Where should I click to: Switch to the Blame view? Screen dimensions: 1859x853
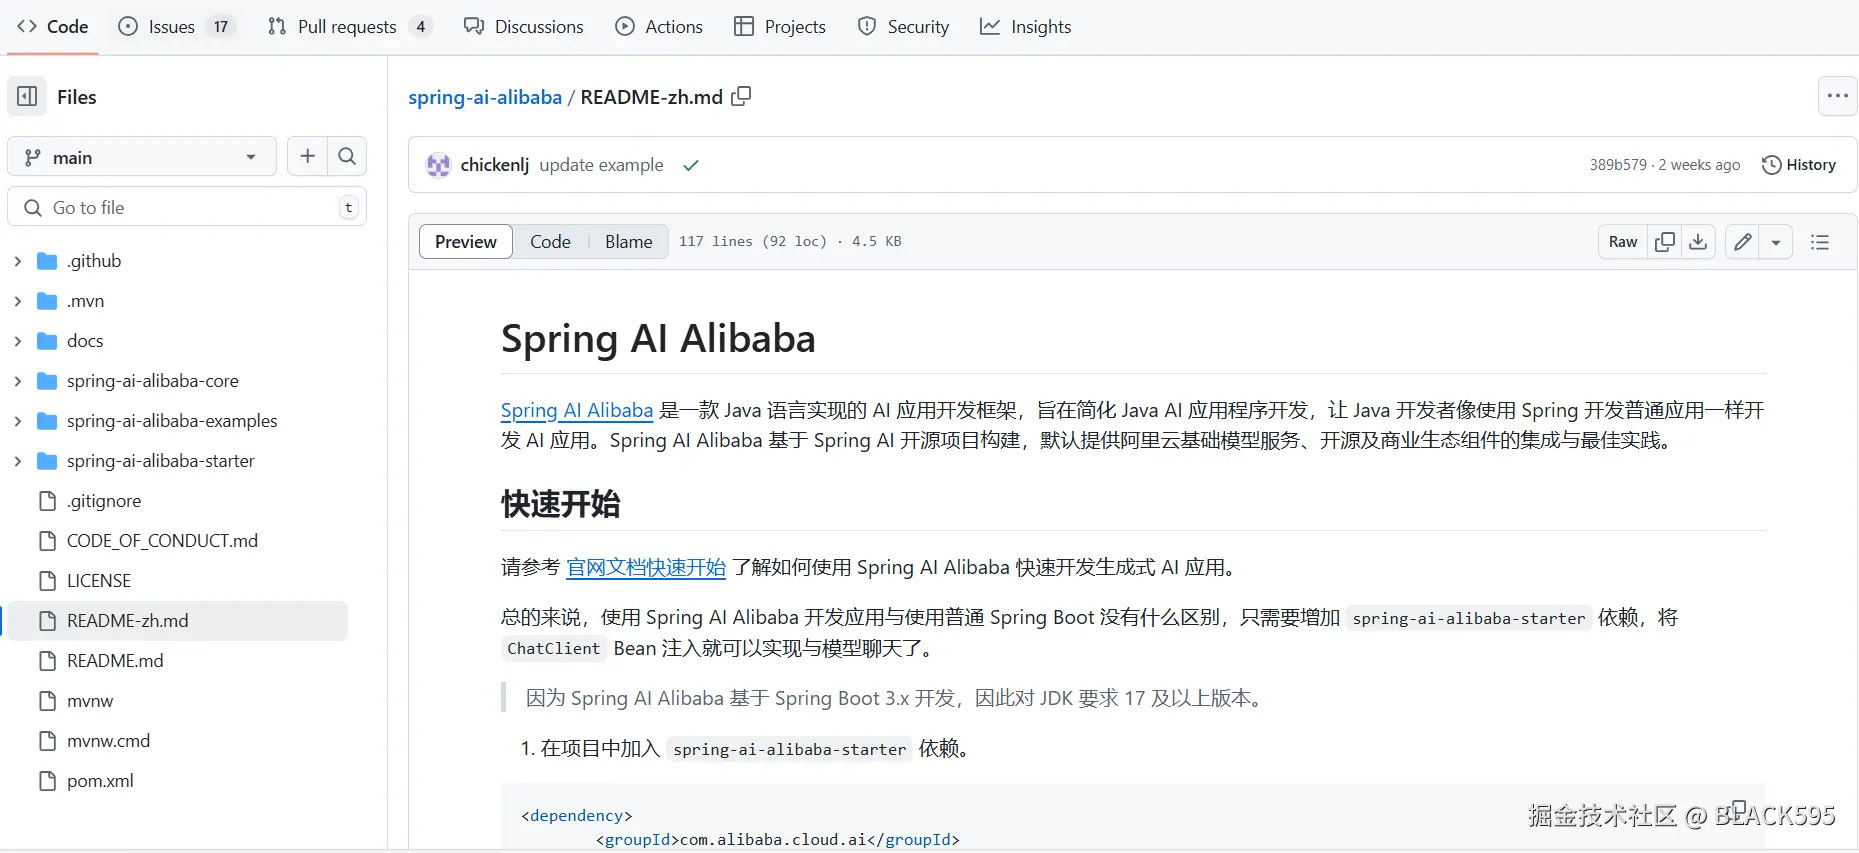point(628,242)
